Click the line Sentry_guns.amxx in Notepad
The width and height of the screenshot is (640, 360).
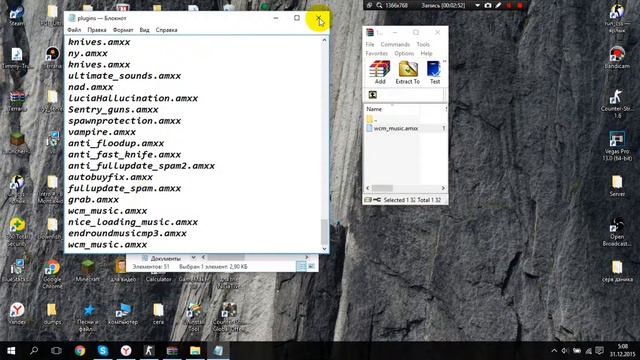pyautogui.click(x=113, y=110)
